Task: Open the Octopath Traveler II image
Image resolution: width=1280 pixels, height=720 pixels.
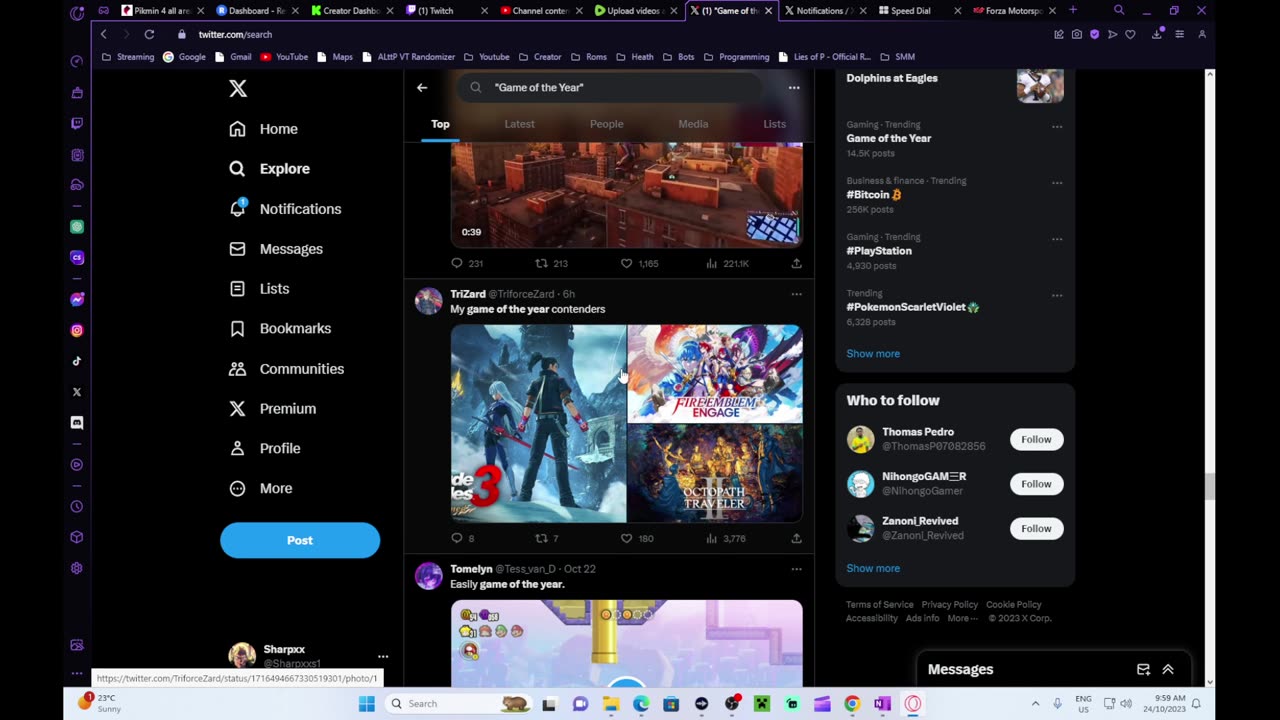Action: [715, 473]
